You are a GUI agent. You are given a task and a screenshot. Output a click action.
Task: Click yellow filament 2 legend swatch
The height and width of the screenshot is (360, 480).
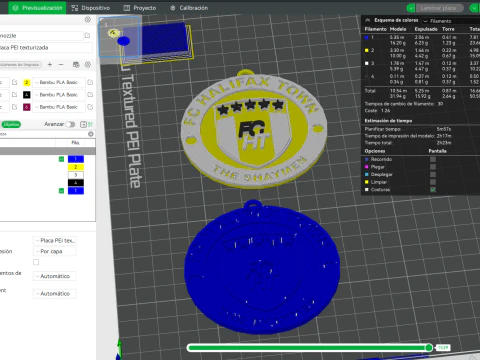367,50
